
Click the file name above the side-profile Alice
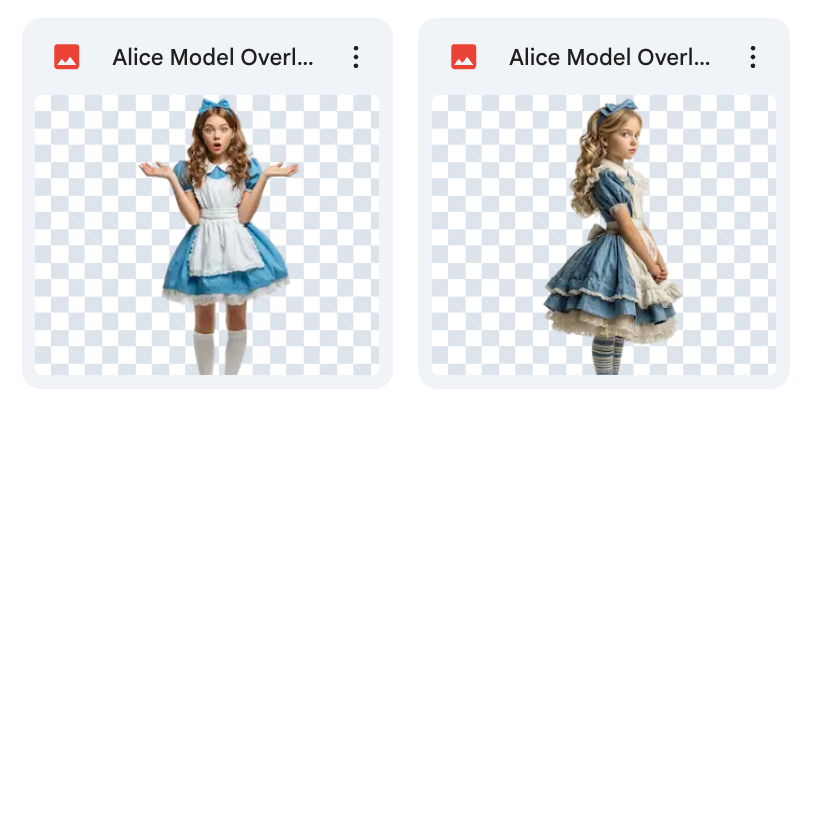(609, 58)
